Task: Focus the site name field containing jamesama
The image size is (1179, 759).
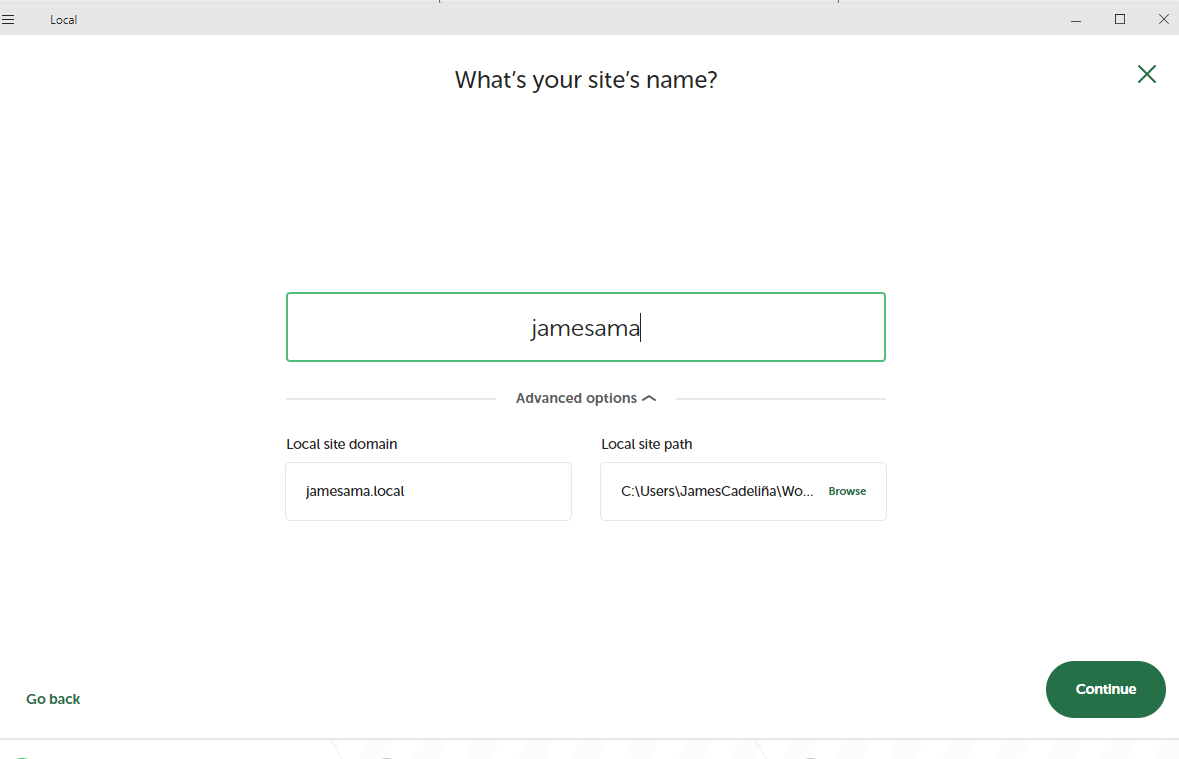Action: click(x=585, y=327)
